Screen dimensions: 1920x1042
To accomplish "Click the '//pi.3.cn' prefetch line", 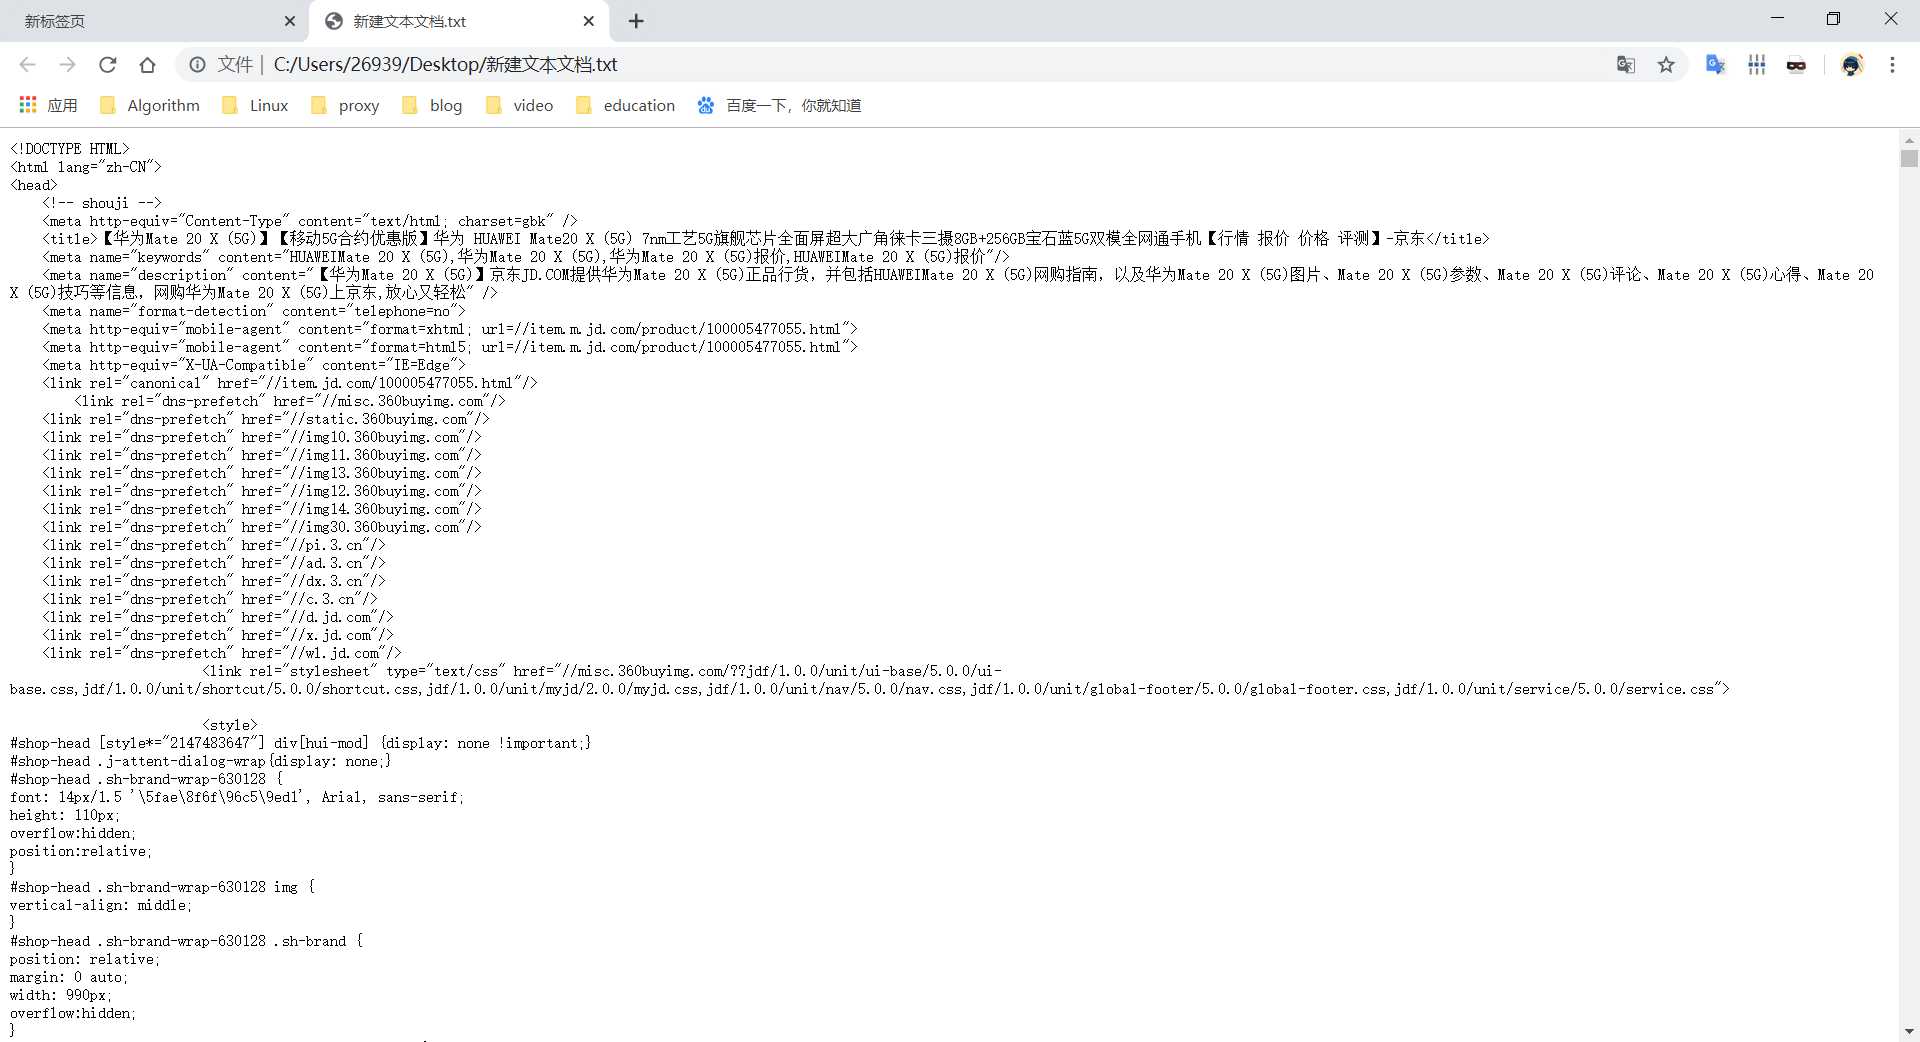I will (x=213, y=545).
